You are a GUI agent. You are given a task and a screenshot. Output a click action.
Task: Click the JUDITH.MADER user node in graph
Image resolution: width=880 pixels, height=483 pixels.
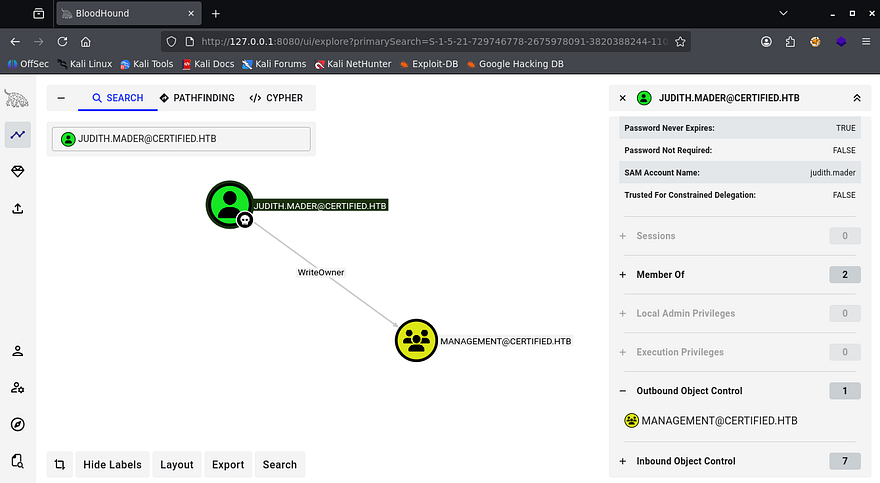tap(229, 204)
